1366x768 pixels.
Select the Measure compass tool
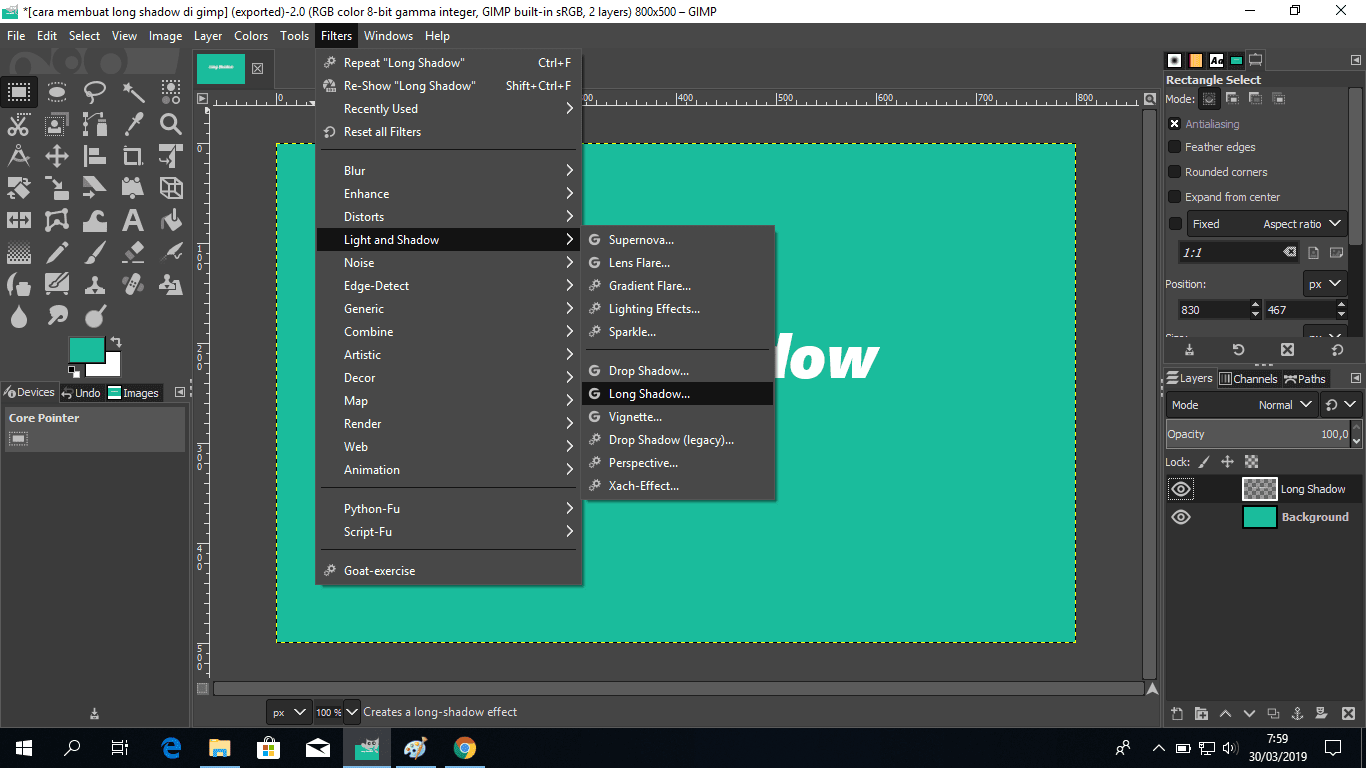click(x=19, y=156)
